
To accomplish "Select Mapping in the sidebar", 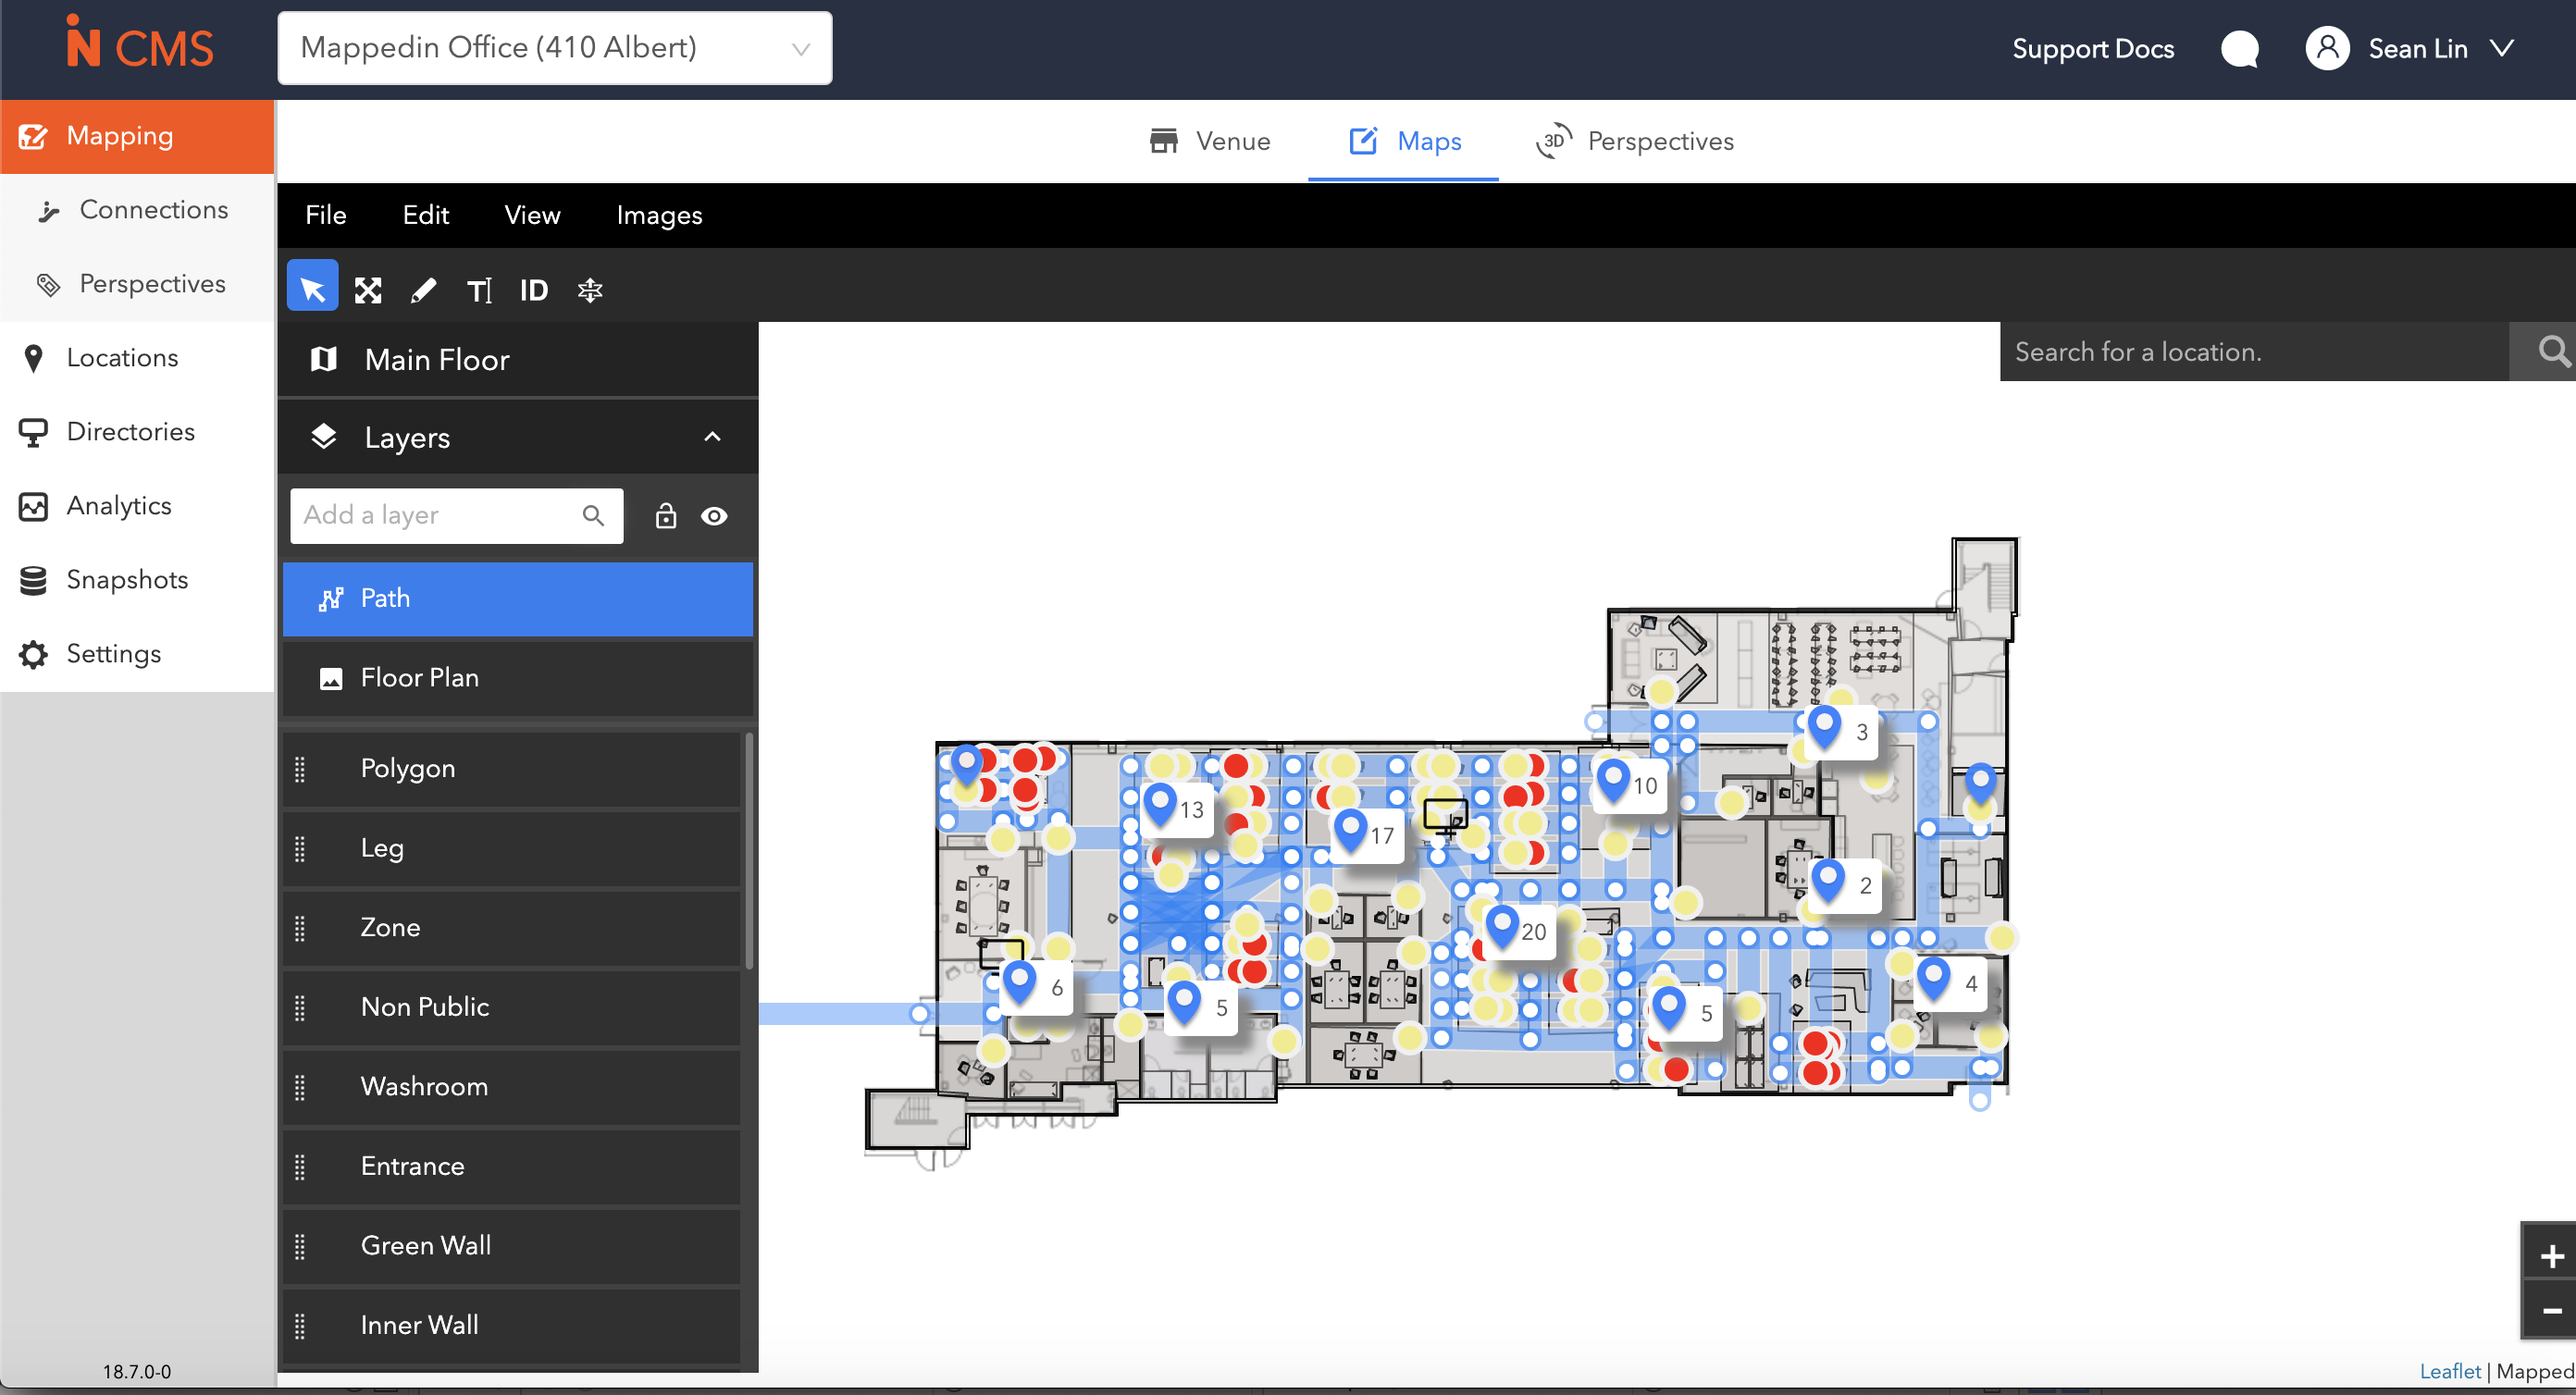I will click(137, 136).
